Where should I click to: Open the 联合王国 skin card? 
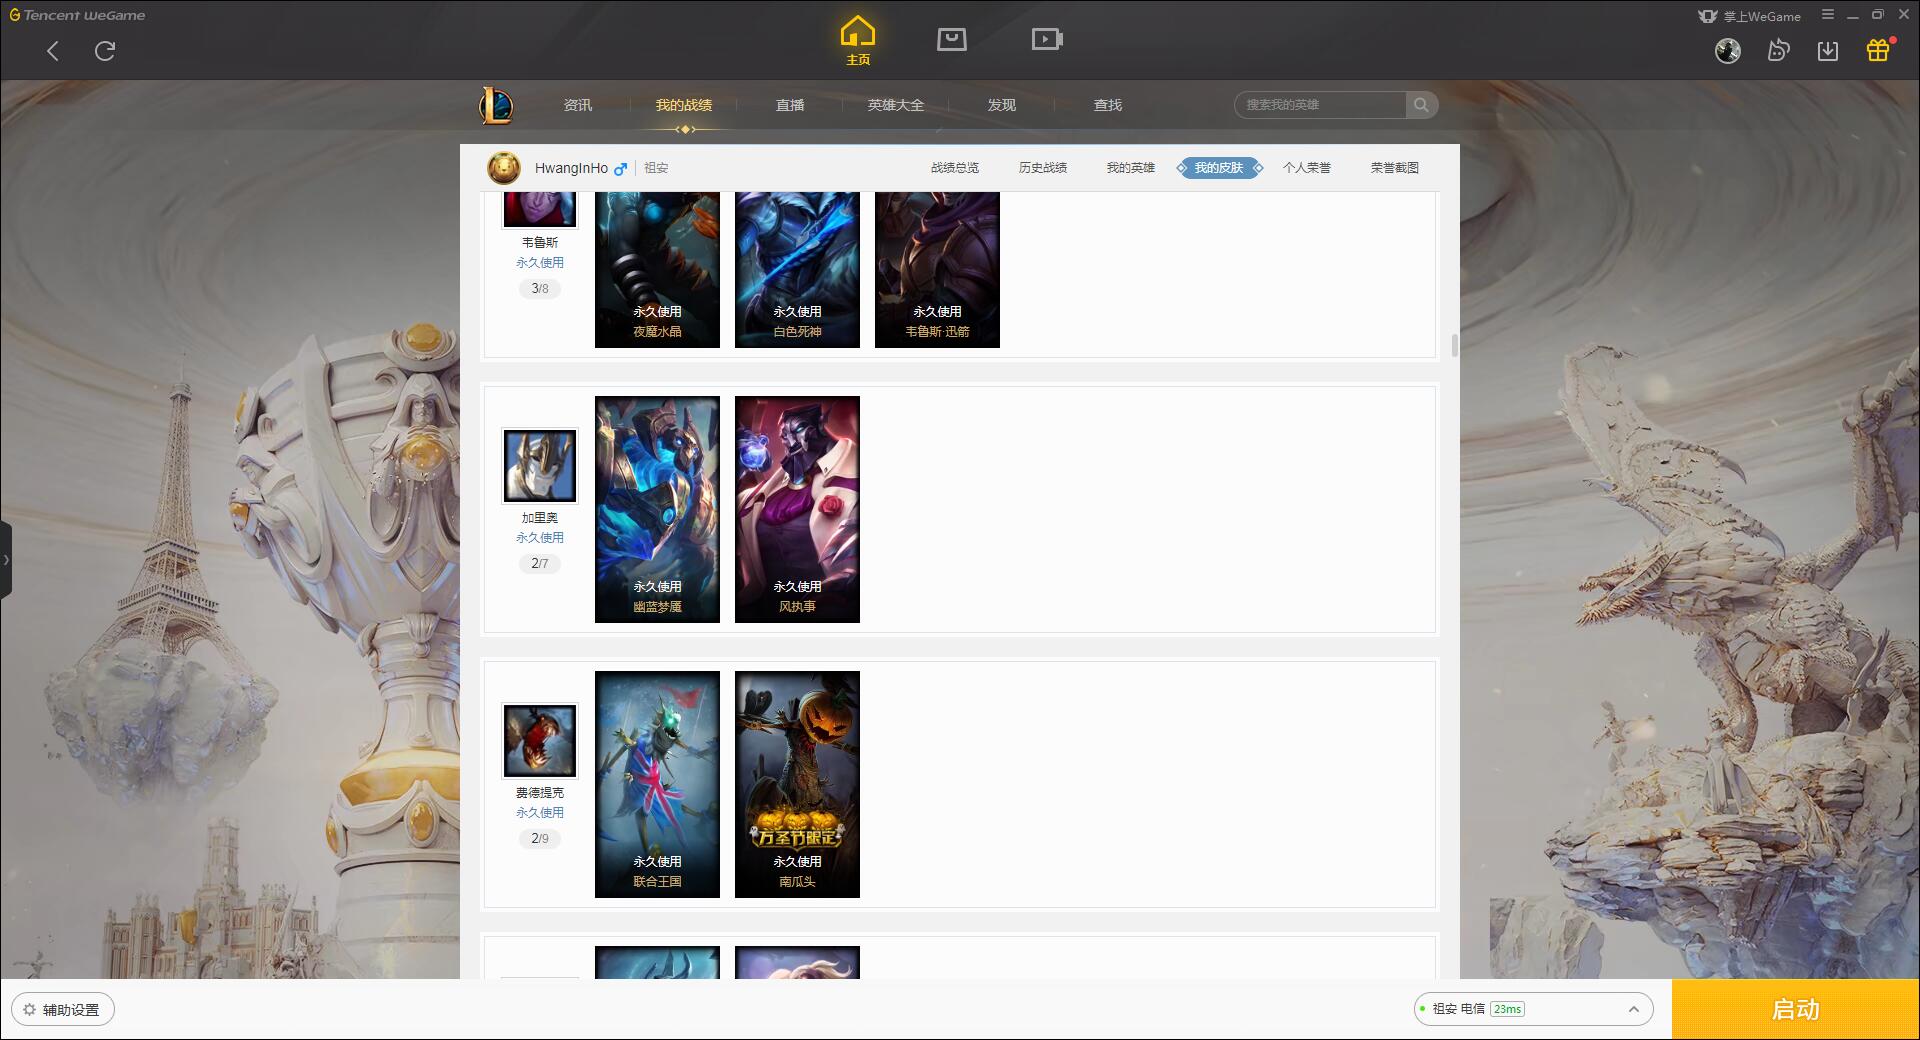[x=657, y=784]
